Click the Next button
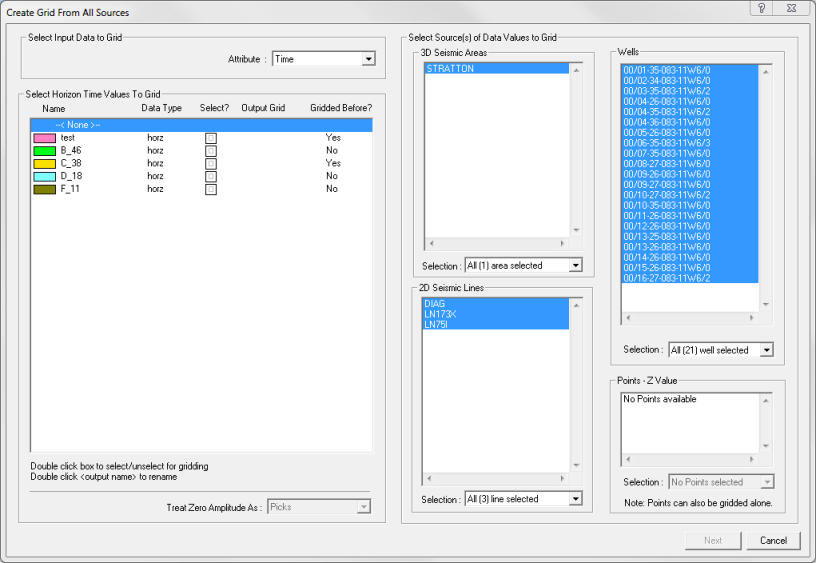 (713, 540)
